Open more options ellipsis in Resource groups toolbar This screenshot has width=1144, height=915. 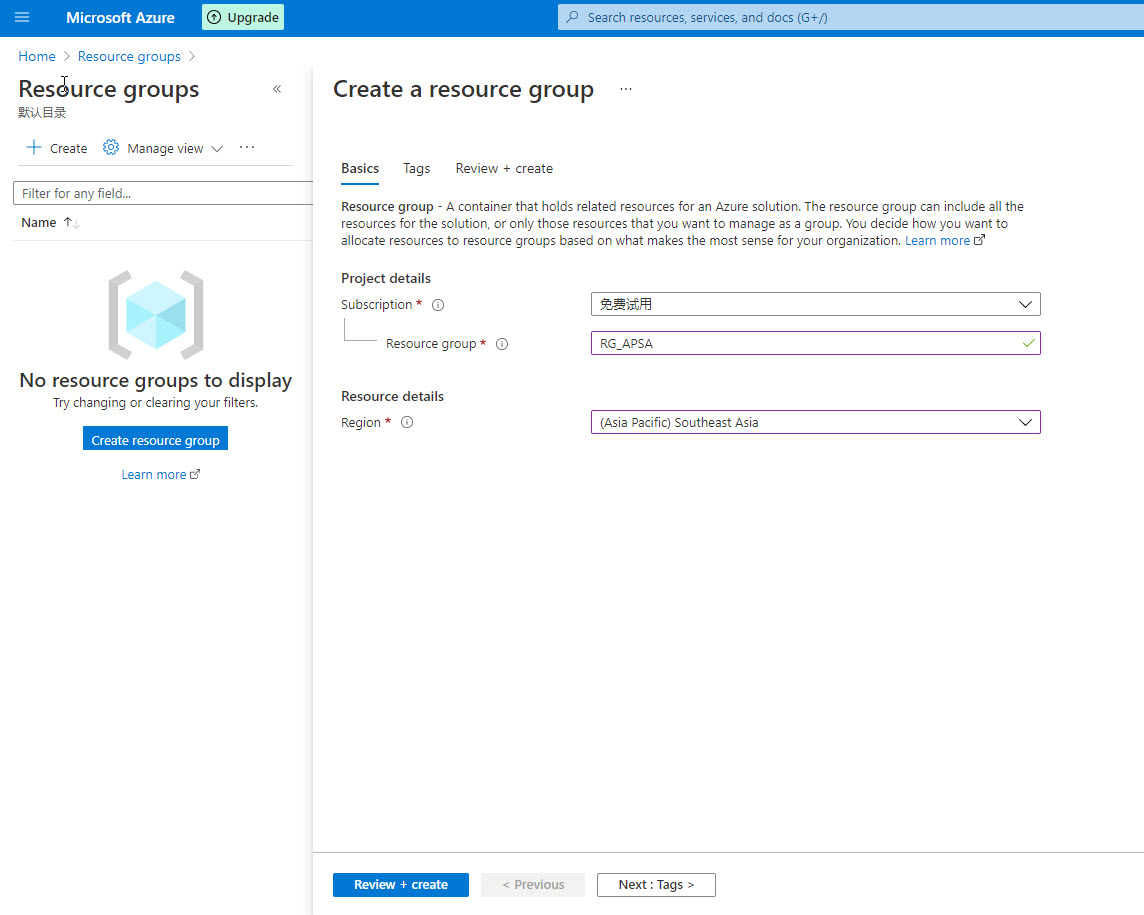coord(247,148)
